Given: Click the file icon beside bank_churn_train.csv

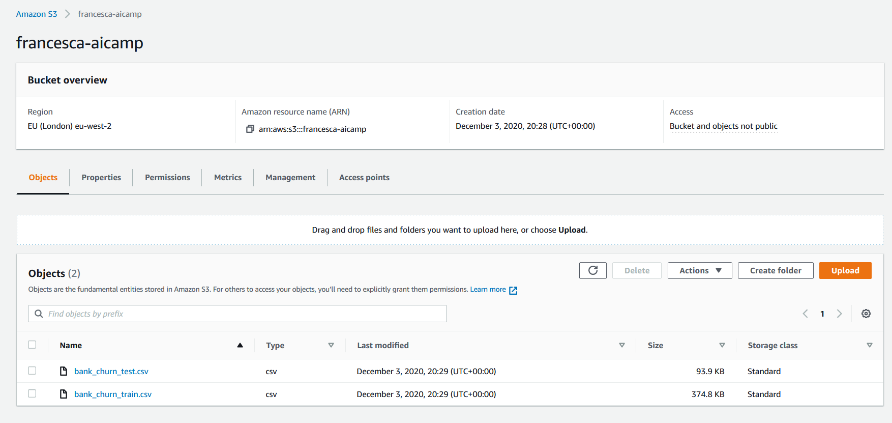Looking at the screenshot, I should tap(64, 394).
